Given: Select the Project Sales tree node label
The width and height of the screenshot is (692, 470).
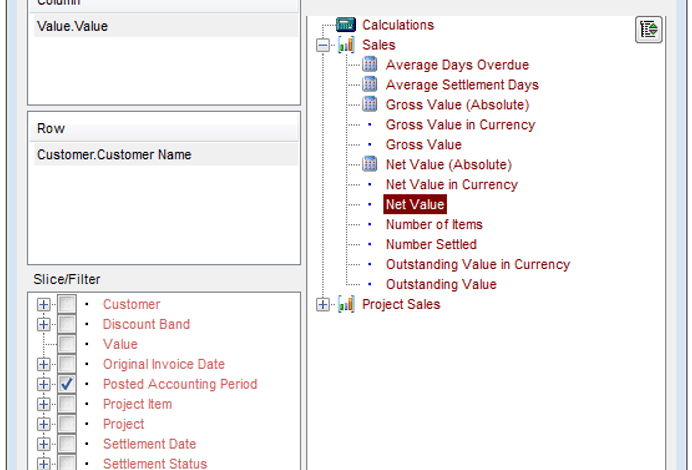Looking at the screenshot, I should pyautogui.click(x=401, y=305).
